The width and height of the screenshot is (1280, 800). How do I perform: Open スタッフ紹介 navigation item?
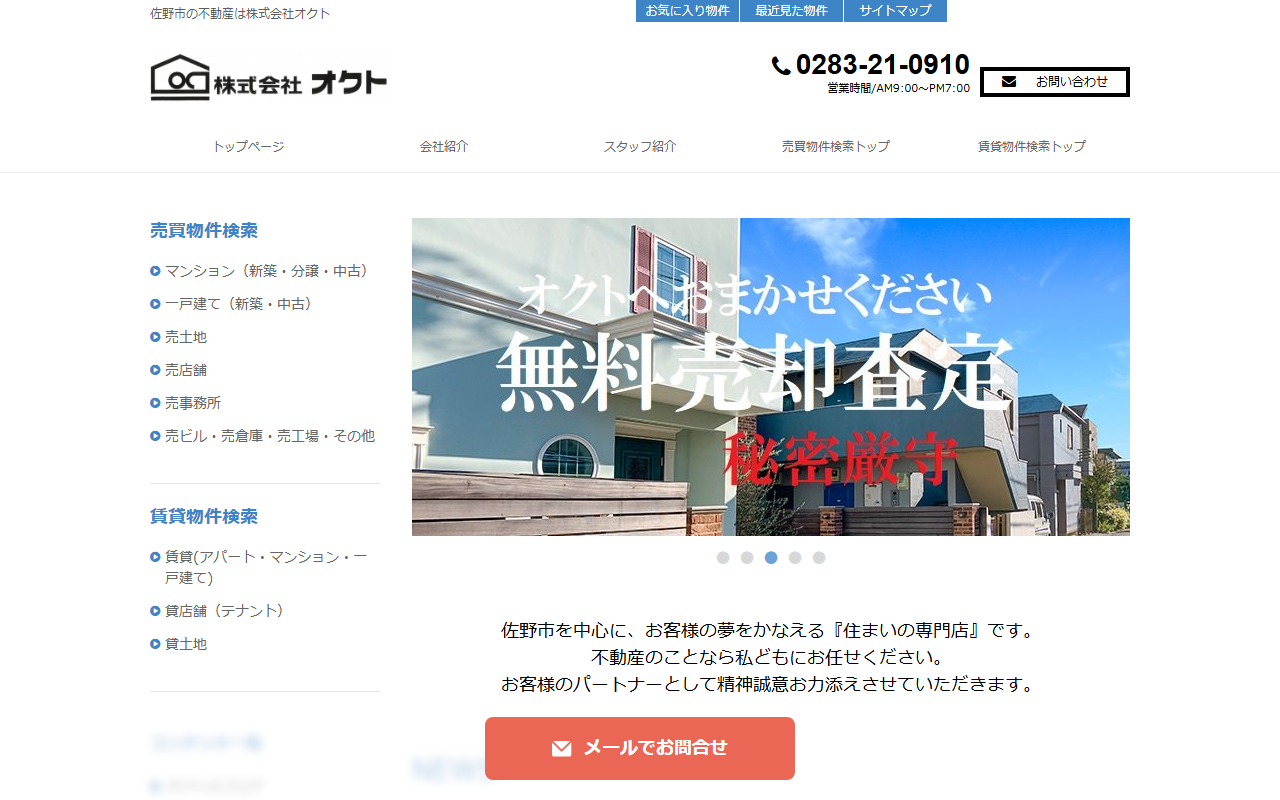(x=640, y=146)
